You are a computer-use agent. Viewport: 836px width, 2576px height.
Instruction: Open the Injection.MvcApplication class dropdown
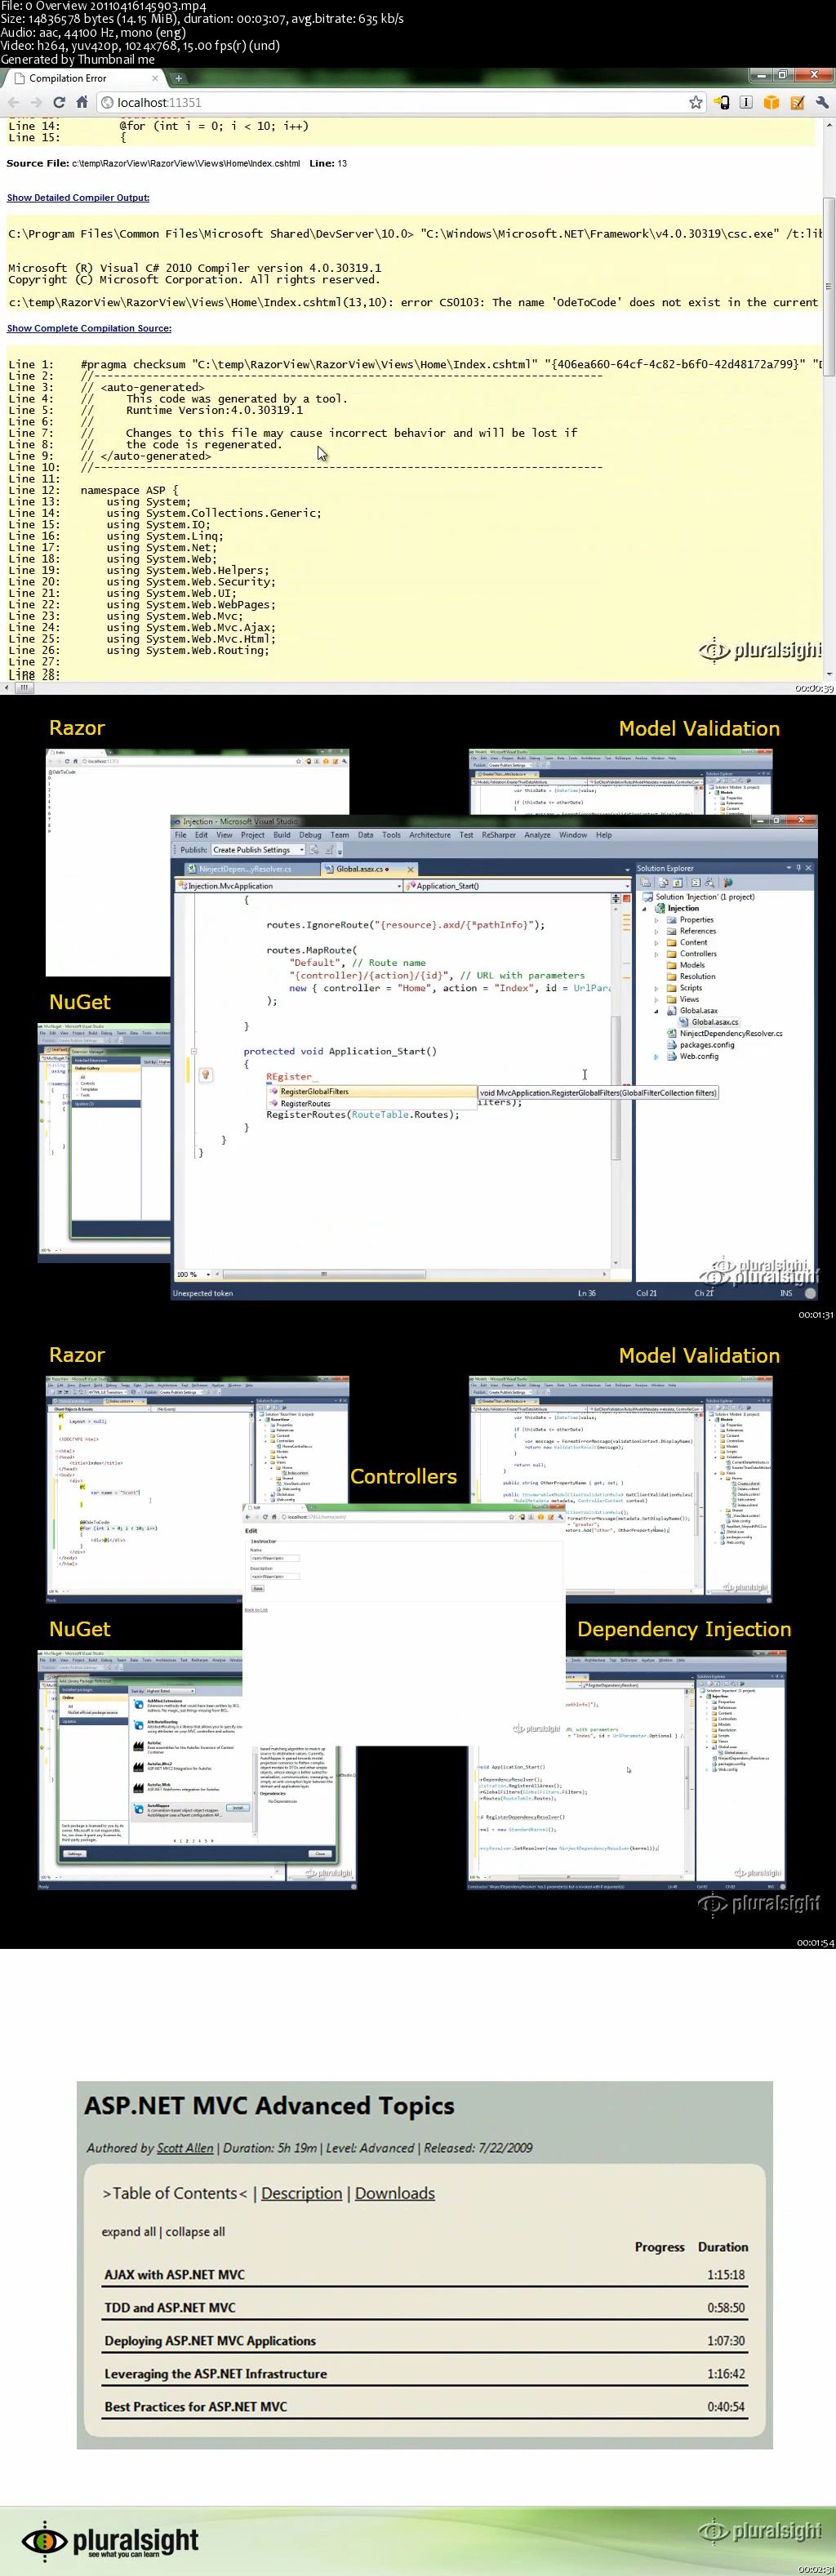click(399, 886)
